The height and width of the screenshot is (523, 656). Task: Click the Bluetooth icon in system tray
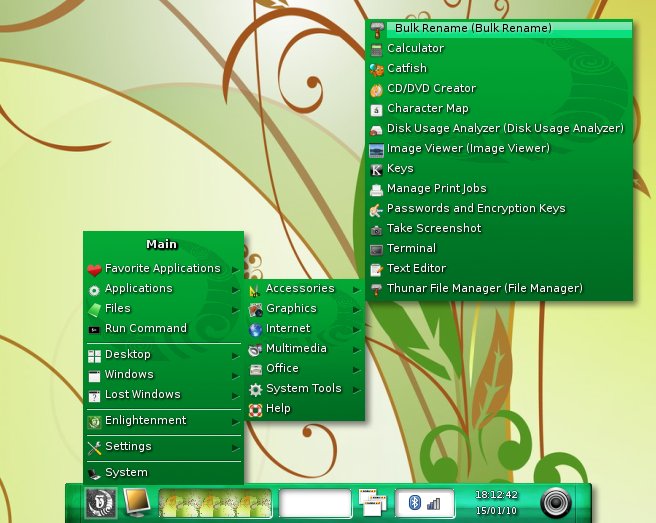[x=415, y=502]
